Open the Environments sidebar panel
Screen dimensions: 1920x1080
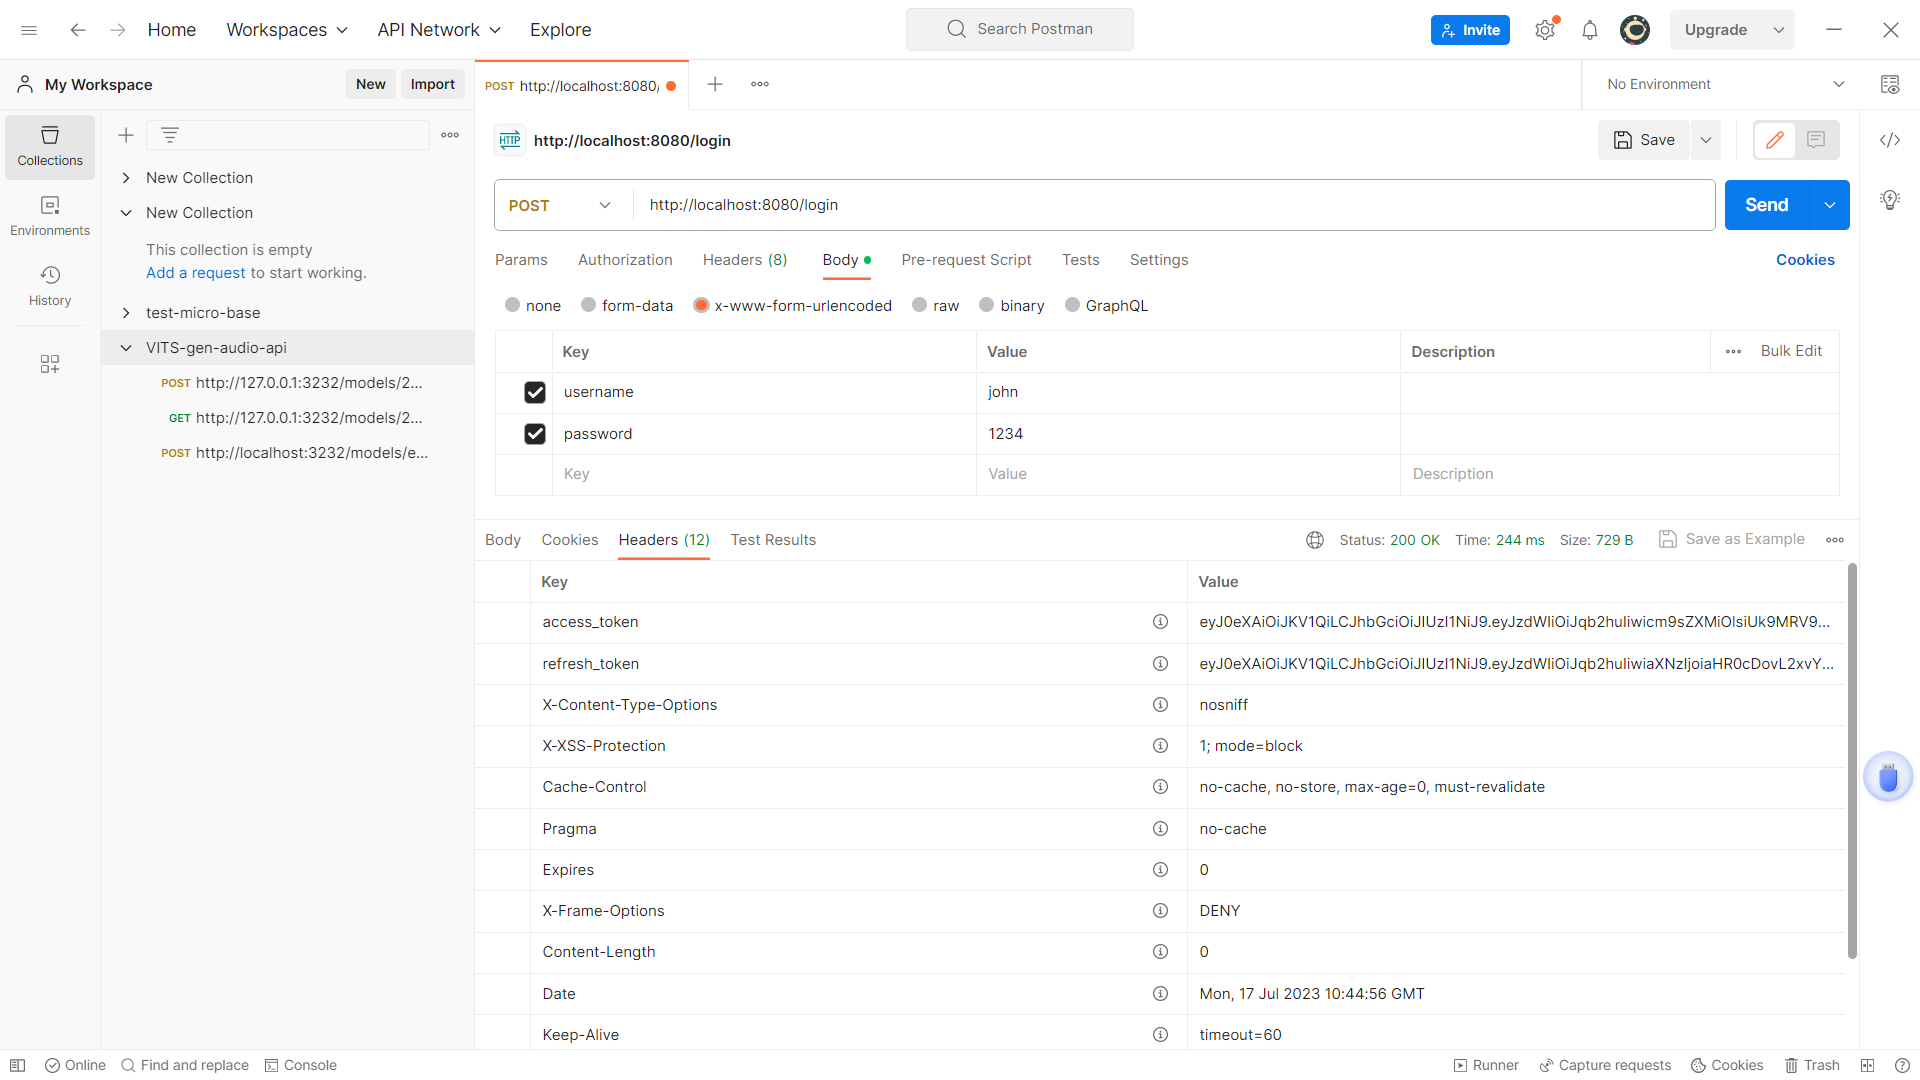pyautogui.click(x=50, y=216)
